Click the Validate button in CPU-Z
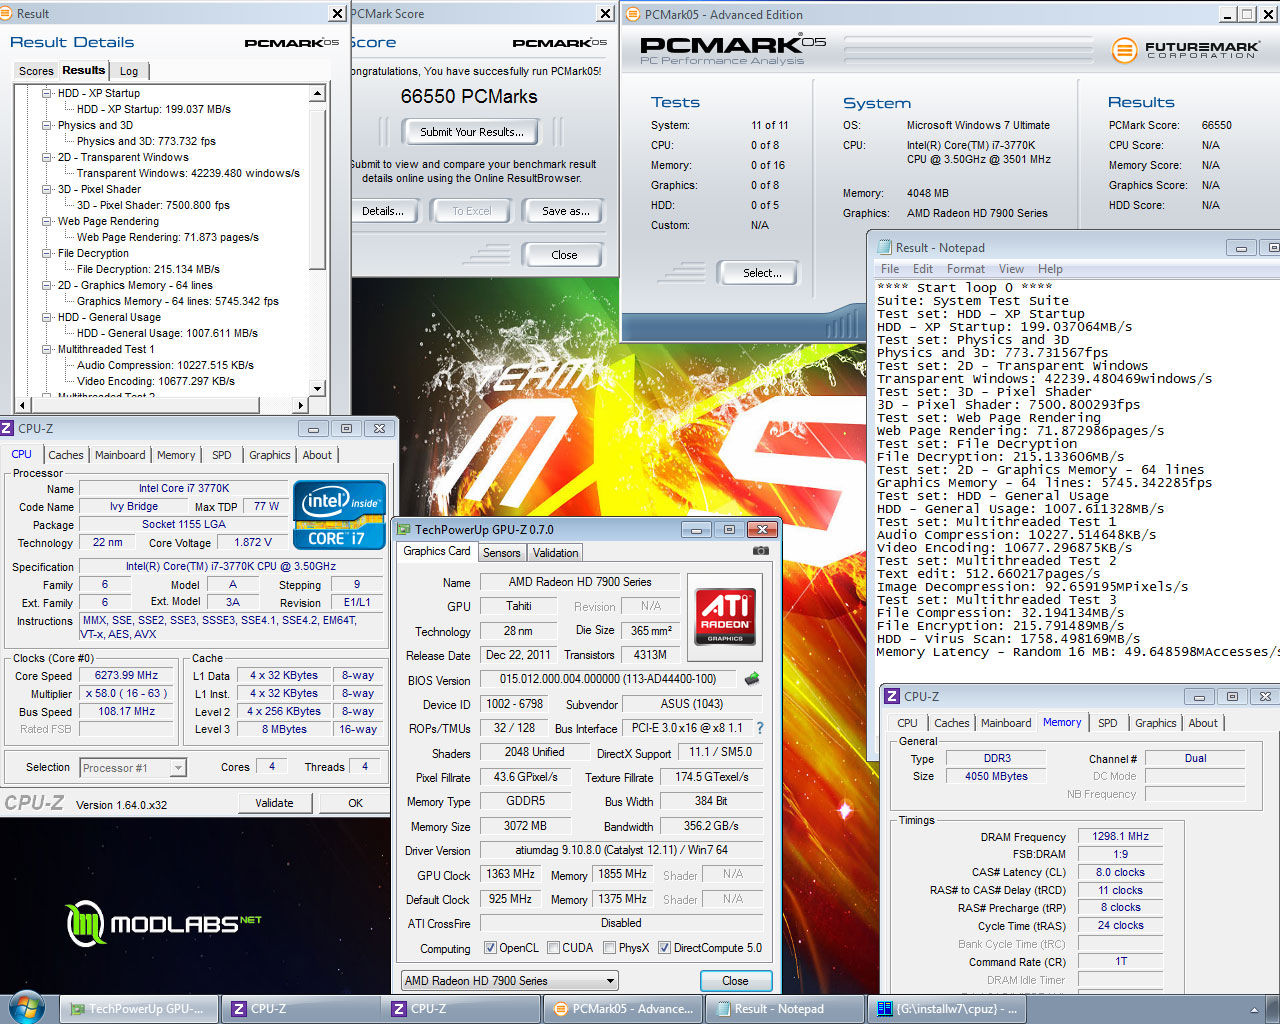 tap(274, 803)
